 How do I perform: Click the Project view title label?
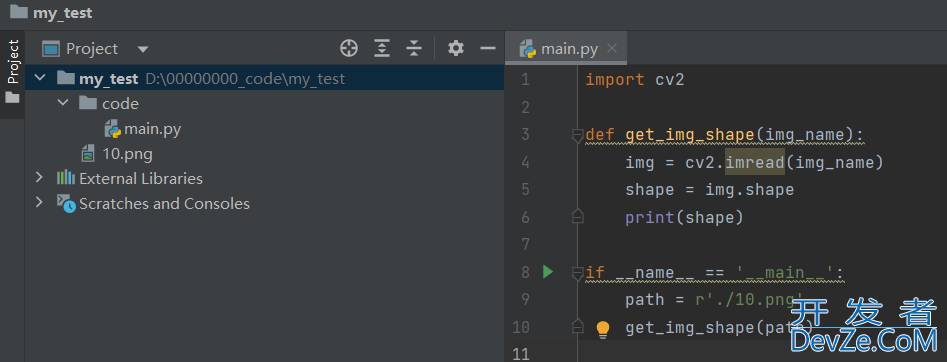(x=92, y=49)
